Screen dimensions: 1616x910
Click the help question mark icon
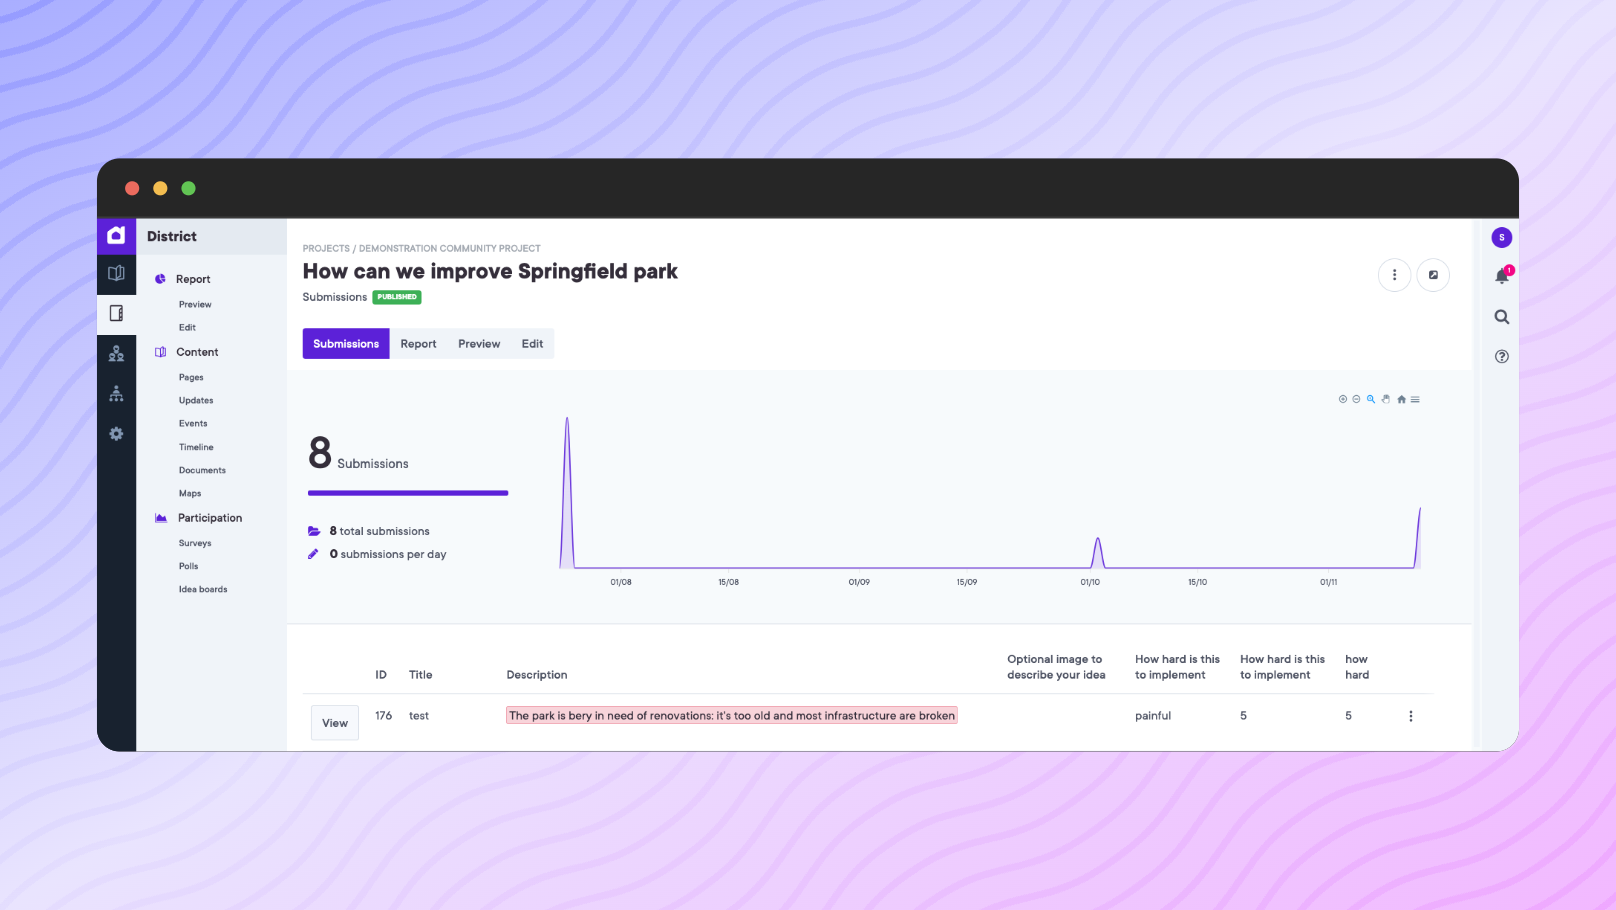pyautogui.click(x=1501, y=357)
